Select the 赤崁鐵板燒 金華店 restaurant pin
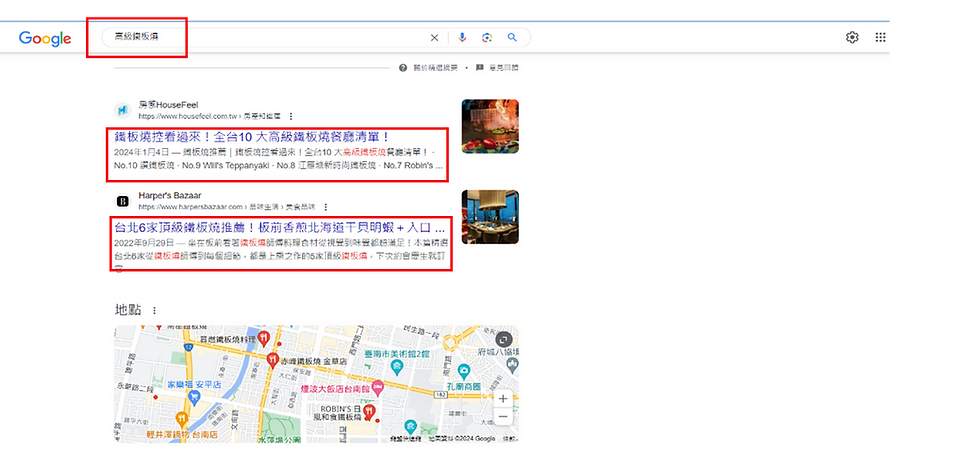This screenshot has height=467, width=980. click(x=272, y=360)
